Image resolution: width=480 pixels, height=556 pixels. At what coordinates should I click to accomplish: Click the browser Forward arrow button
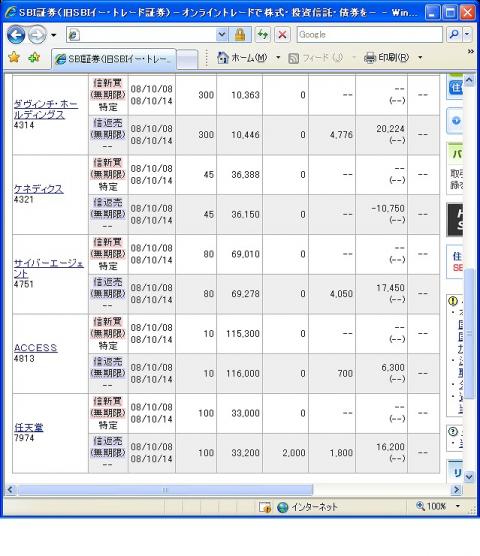click(x=37, y=35)
